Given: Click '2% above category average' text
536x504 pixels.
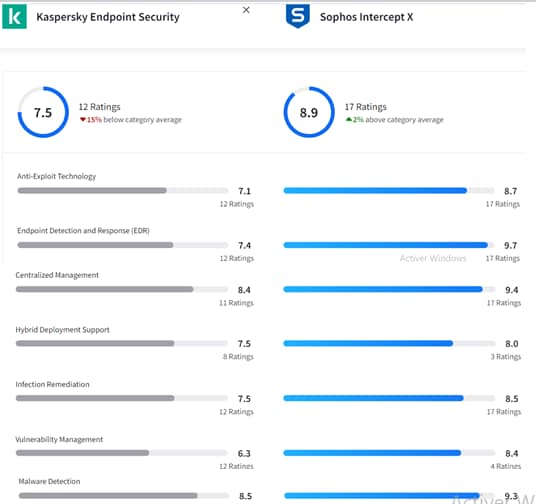Looking at the screenshot, I should pos(398,120).
